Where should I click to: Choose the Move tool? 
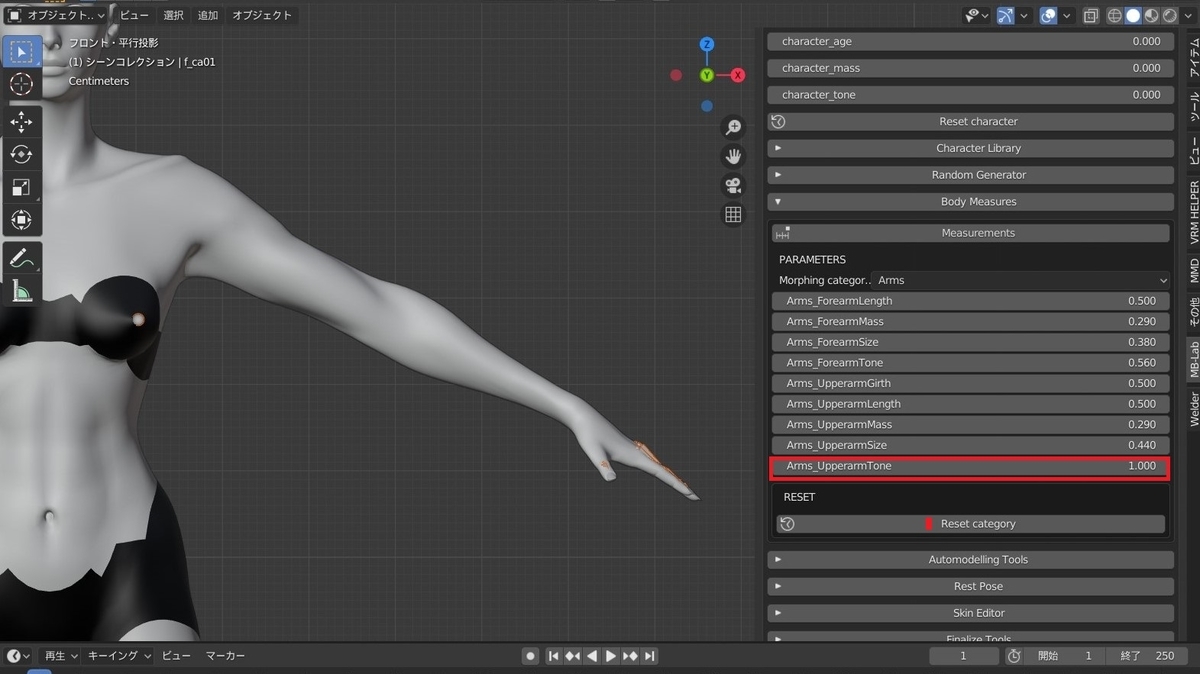[x=21, y=121]
